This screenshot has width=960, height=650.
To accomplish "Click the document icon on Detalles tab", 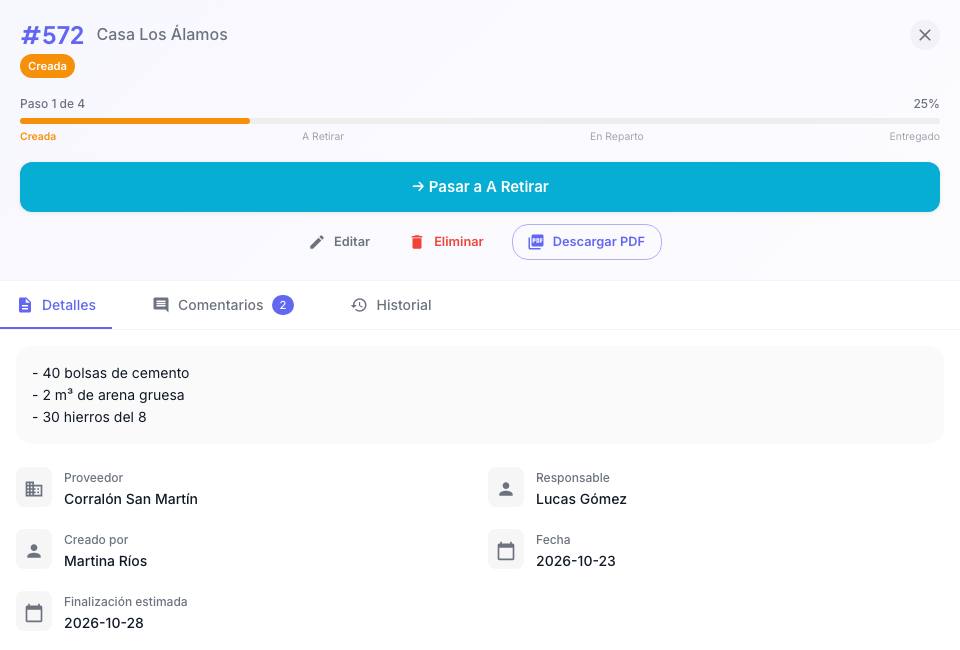I will pyautogui.click(x=25, y=305).
